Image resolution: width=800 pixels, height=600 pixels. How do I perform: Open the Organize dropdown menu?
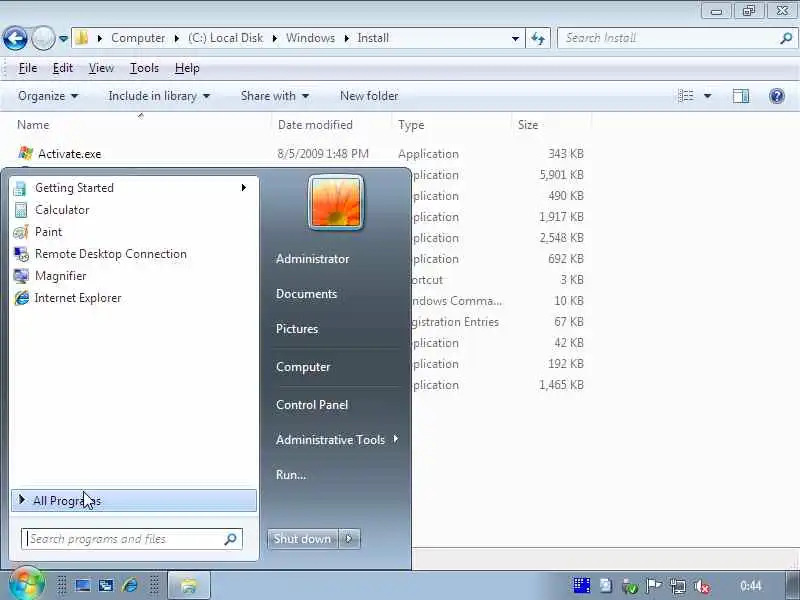[48, 96]
